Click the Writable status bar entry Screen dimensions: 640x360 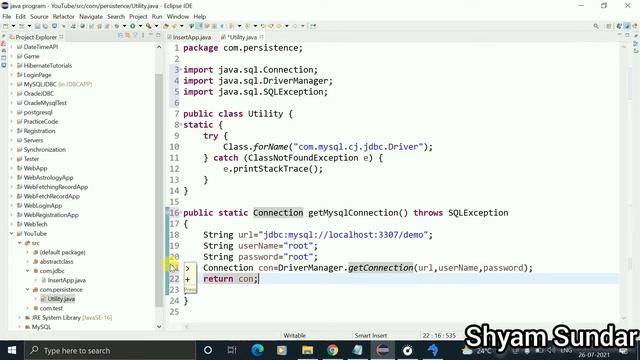(x=294, y=336)
